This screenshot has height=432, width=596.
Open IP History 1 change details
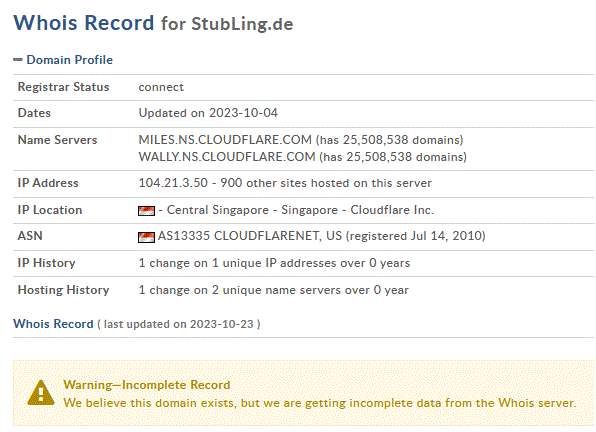tap(274, 263)
